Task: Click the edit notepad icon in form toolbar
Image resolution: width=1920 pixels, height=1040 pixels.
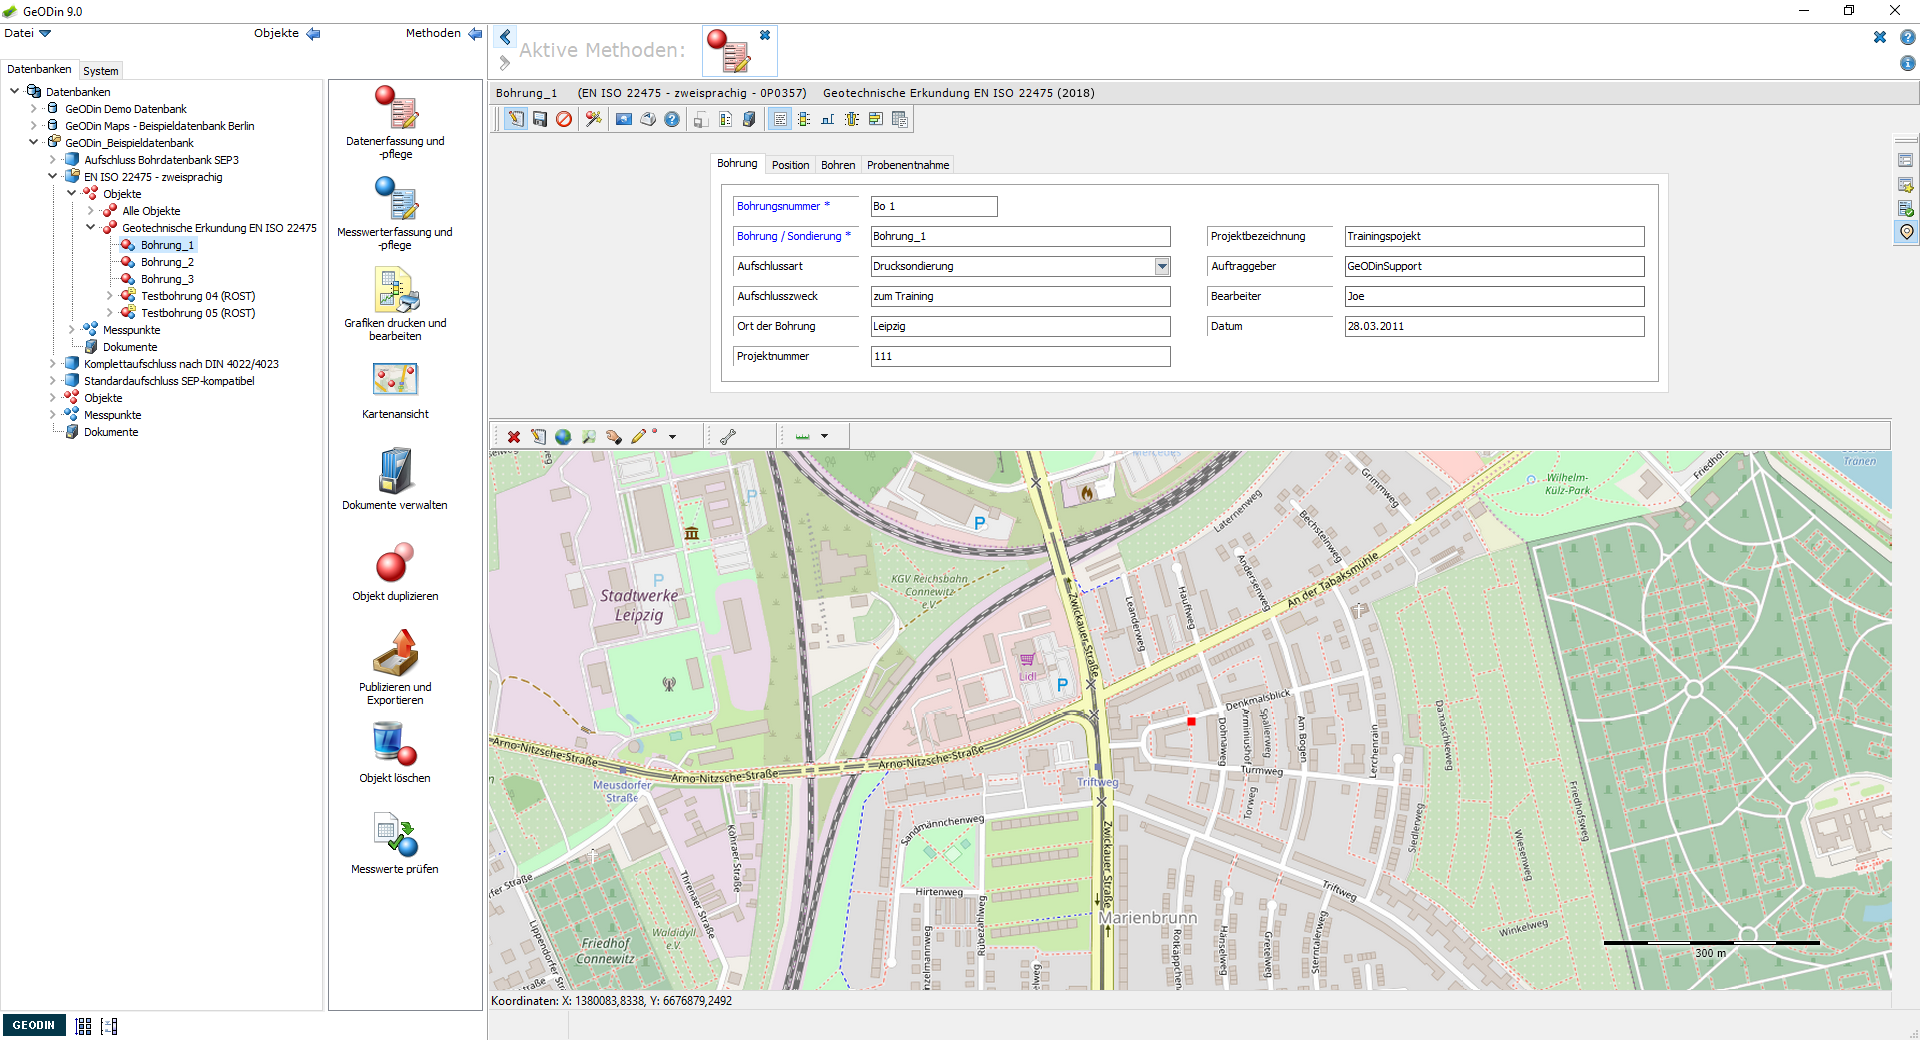Action: tap(515, 119)
